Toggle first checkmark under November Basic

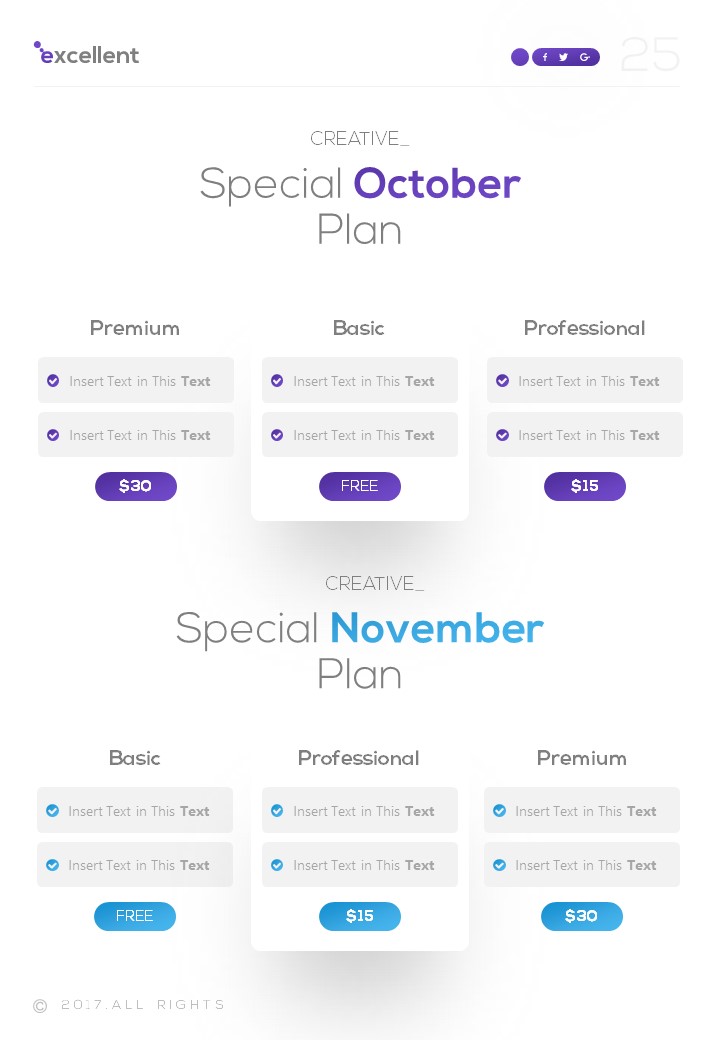52,811
